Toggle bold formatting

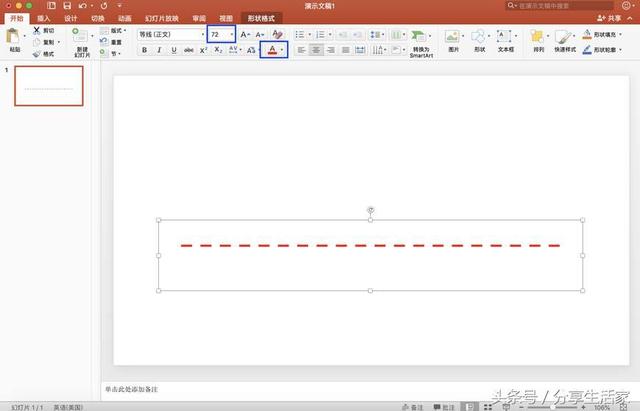pyautogui.click(x=144, y=50)
